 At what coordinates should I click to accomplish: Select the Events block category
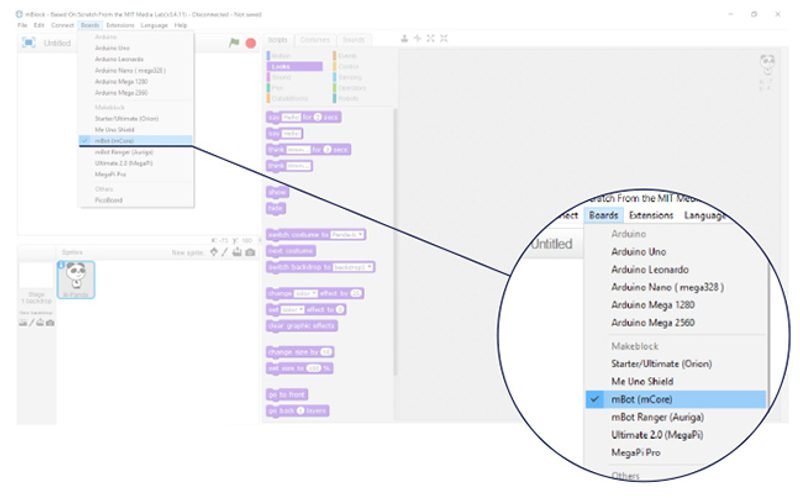[x=360, y=56]
